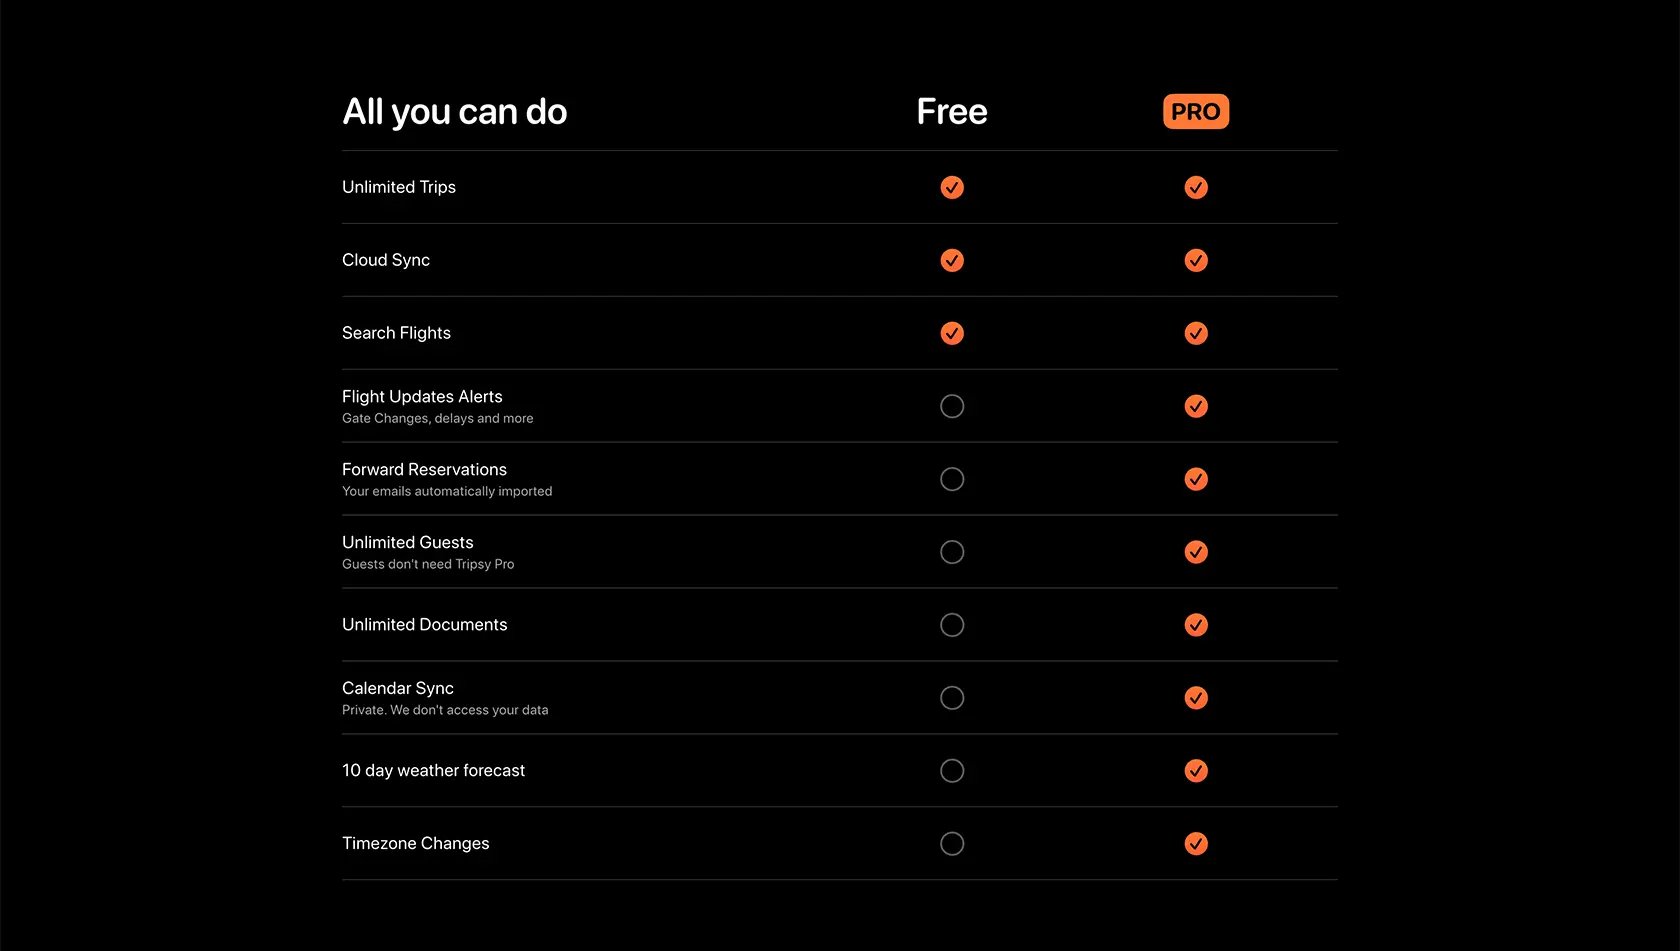The image size is (1680, 951).
Task: Click Free checkmark for Cloud Sync
Action: 952,260
